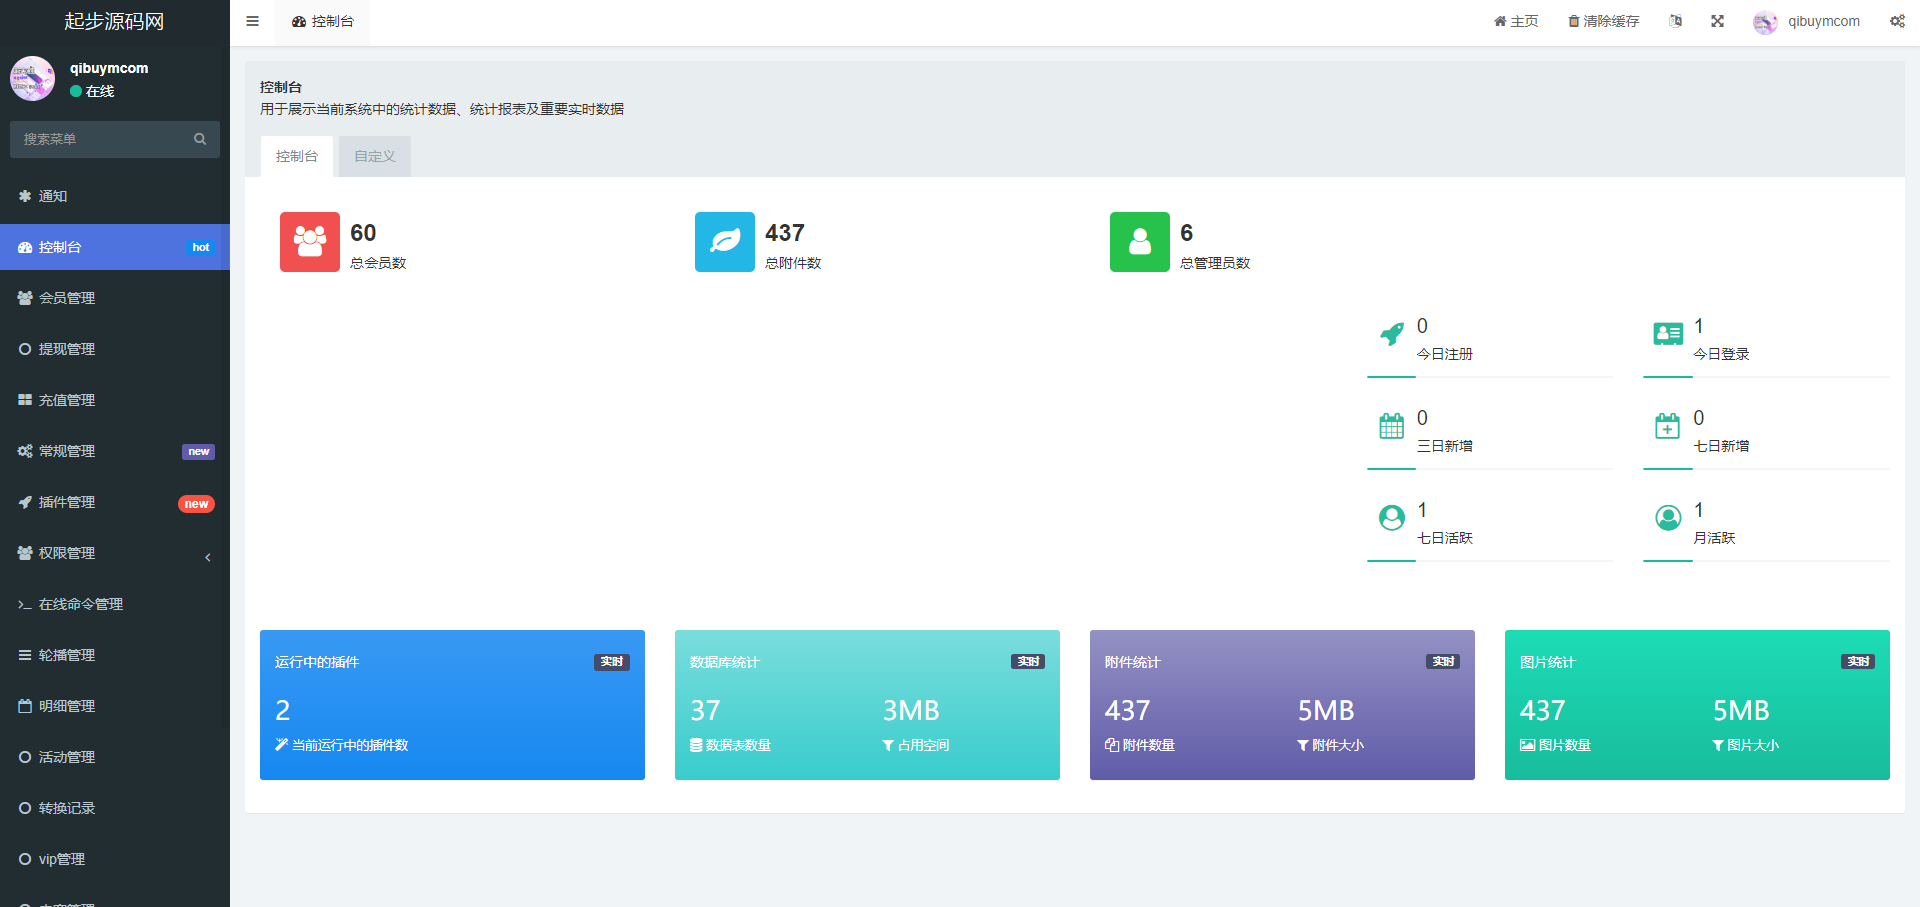The height and width of the screenshot is (907, 1920).
Task: Click the qibuymcom username in the sidebar
Action: pyautogui.click(x=109, y=68)
